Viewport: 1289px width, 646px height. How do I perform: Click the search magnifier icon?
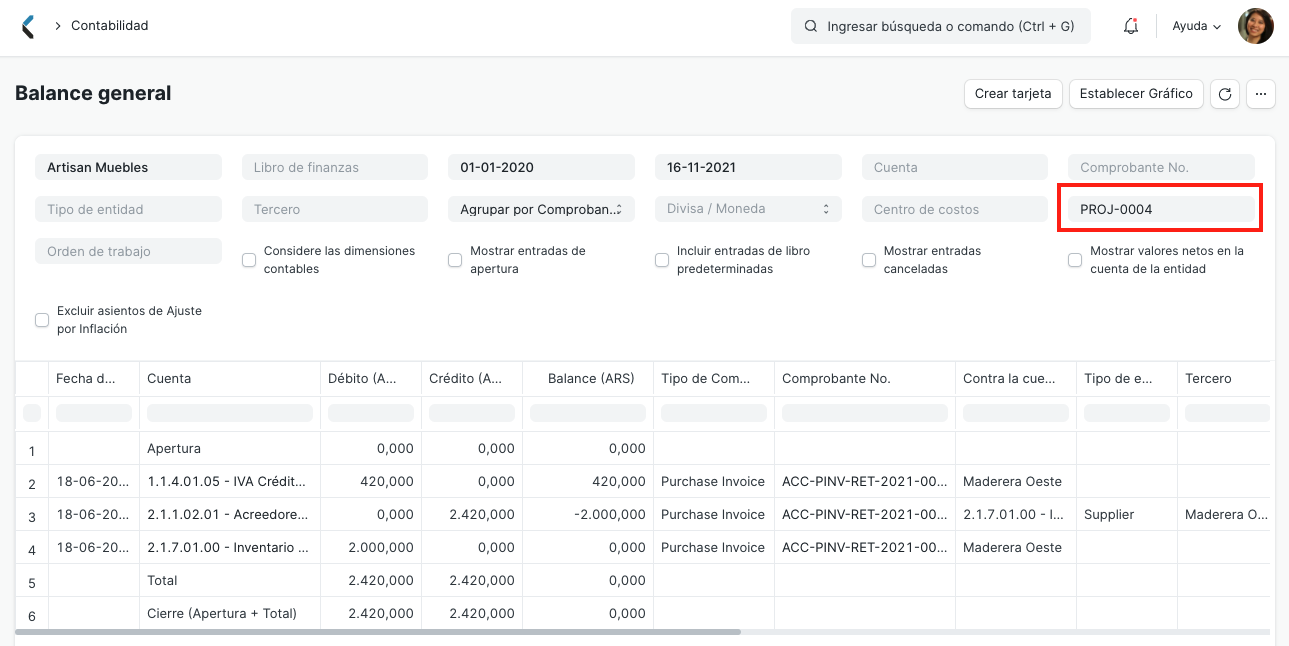811,26
